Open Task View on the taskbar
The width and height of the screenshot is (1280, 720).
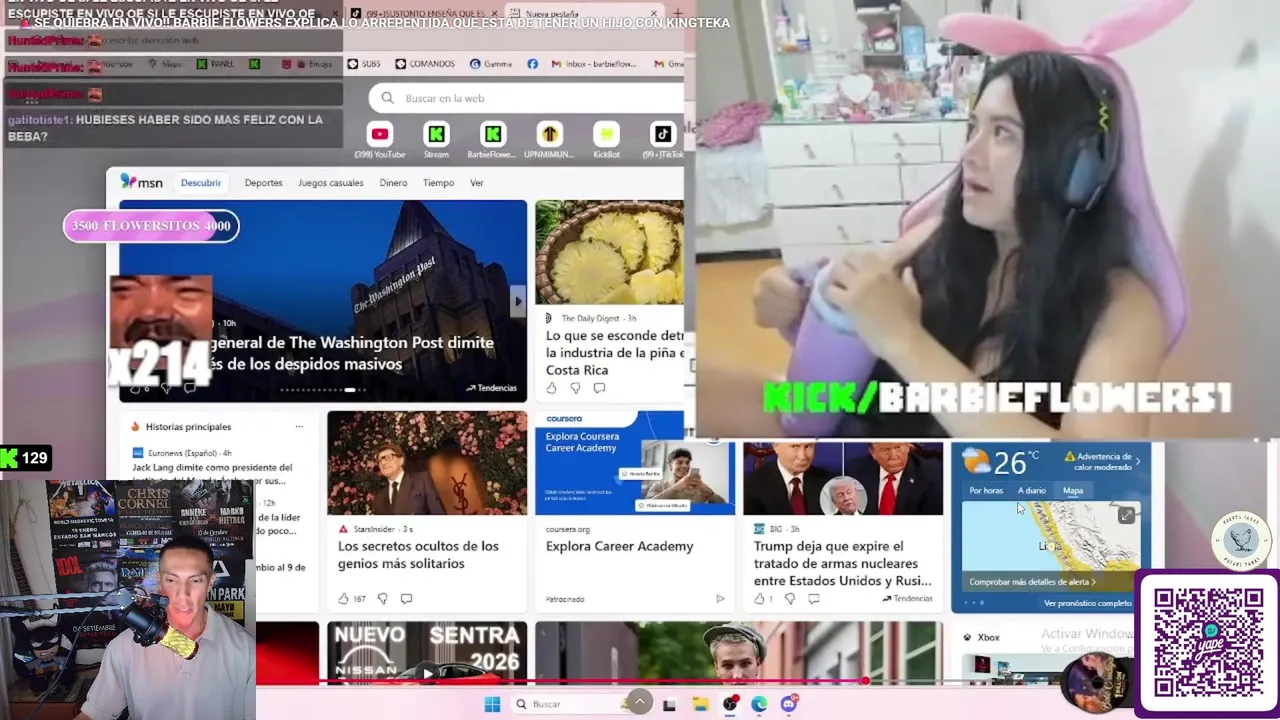669,704
